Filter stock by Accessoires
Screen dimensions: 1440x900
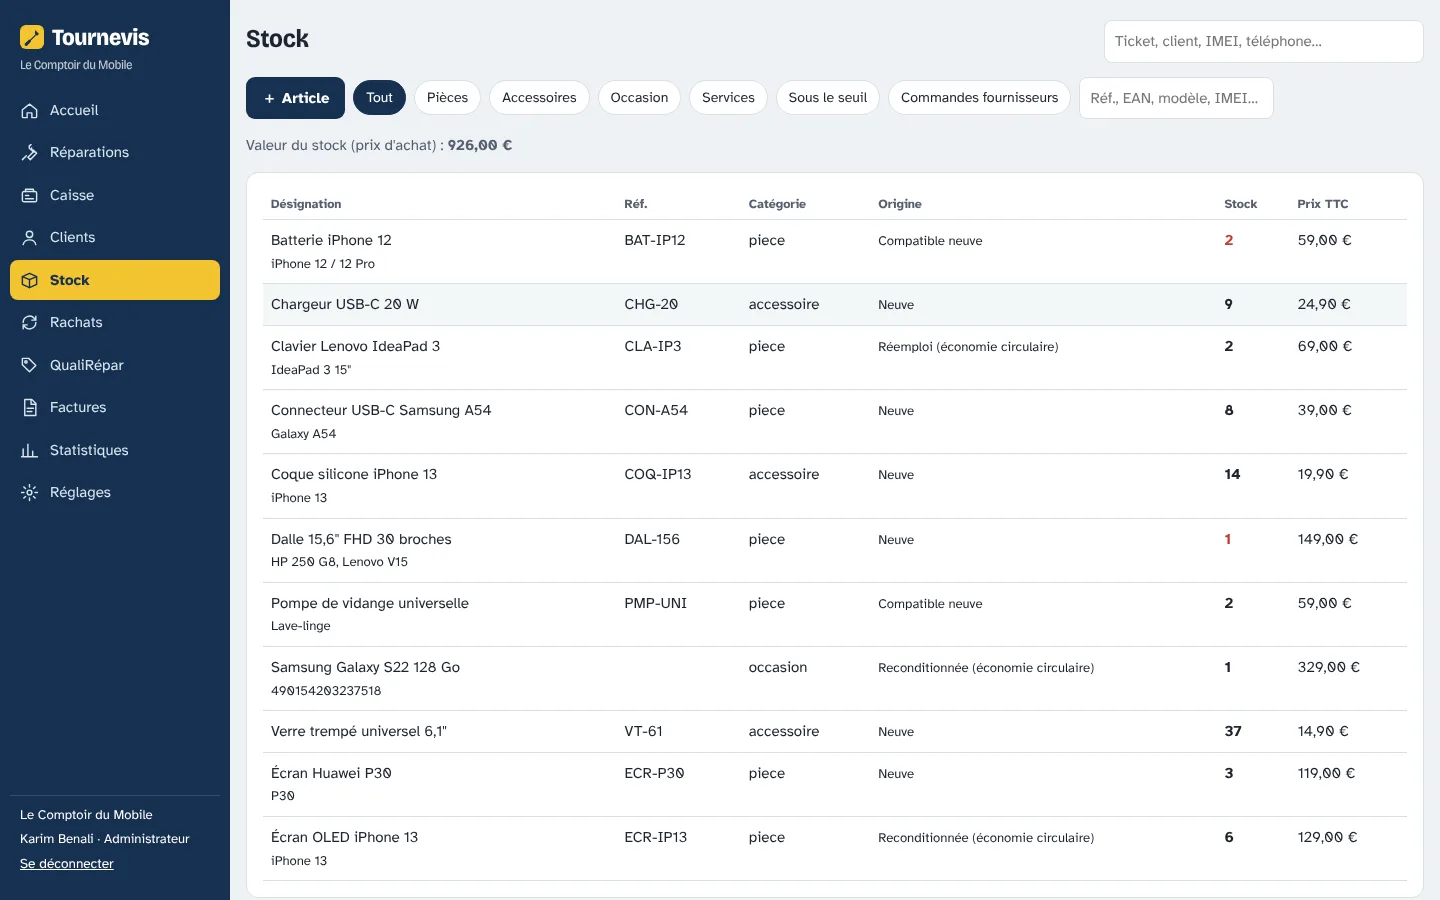pyautogui.click(x=539, y=98)
